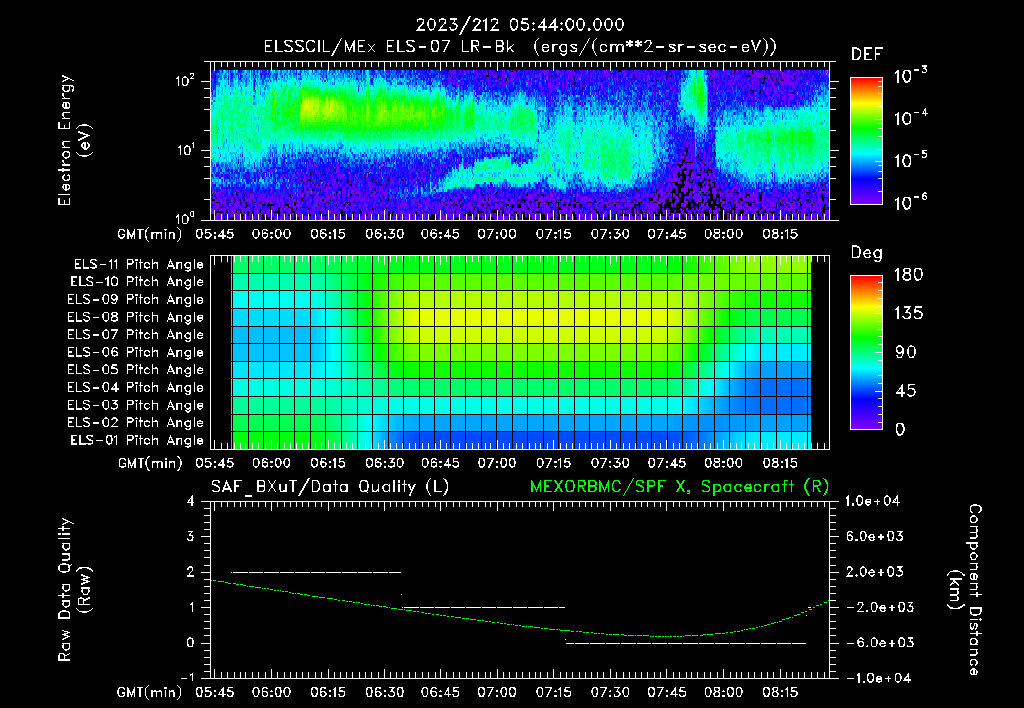The image size is (1024, 708).
Task: Click the green spike near 07:50 in the spectrogram
Action: (x=695, y=98)
